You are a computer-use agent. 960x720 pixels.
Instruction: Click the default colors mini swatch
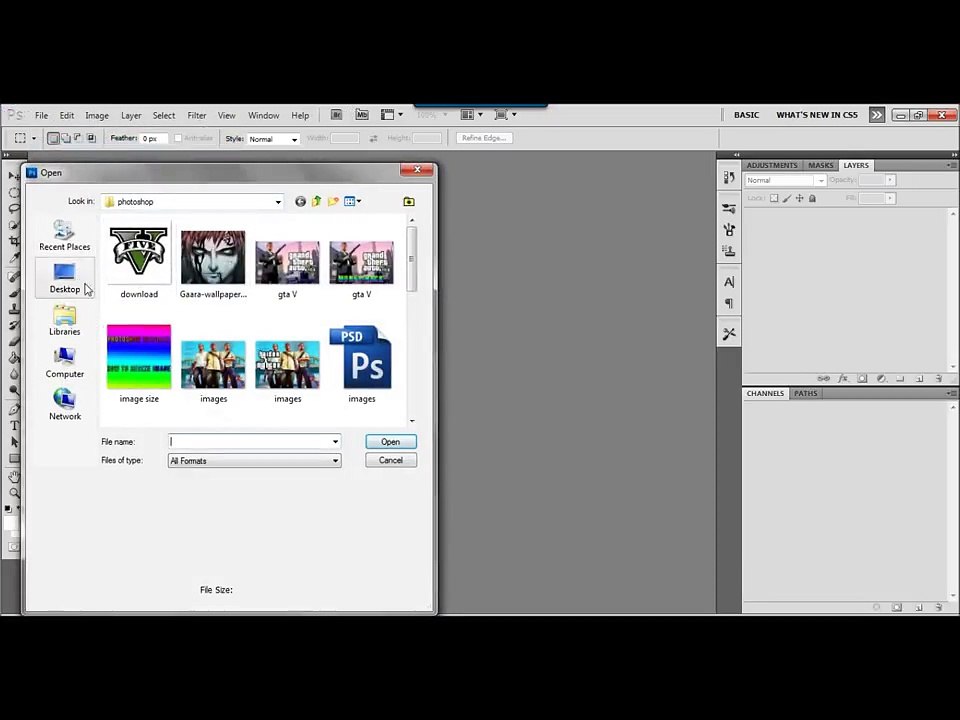click(8, 509)
